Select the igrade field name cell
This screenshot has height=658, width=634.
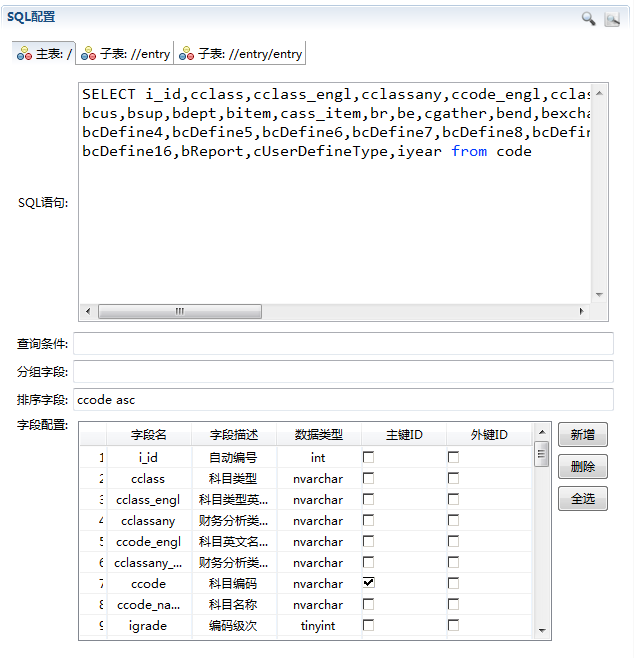(149, 626)
